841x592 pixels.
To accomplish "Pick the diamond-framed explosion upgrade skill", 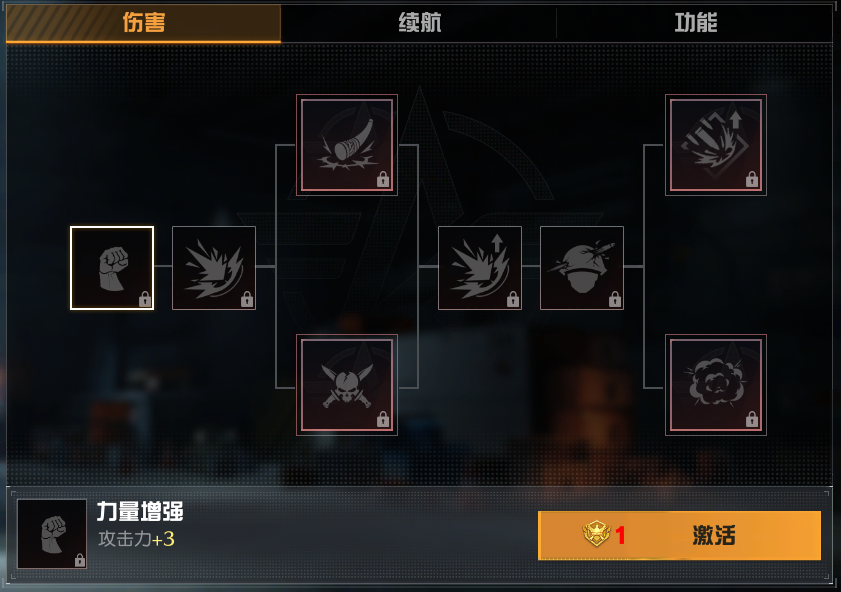I will 716,145.
